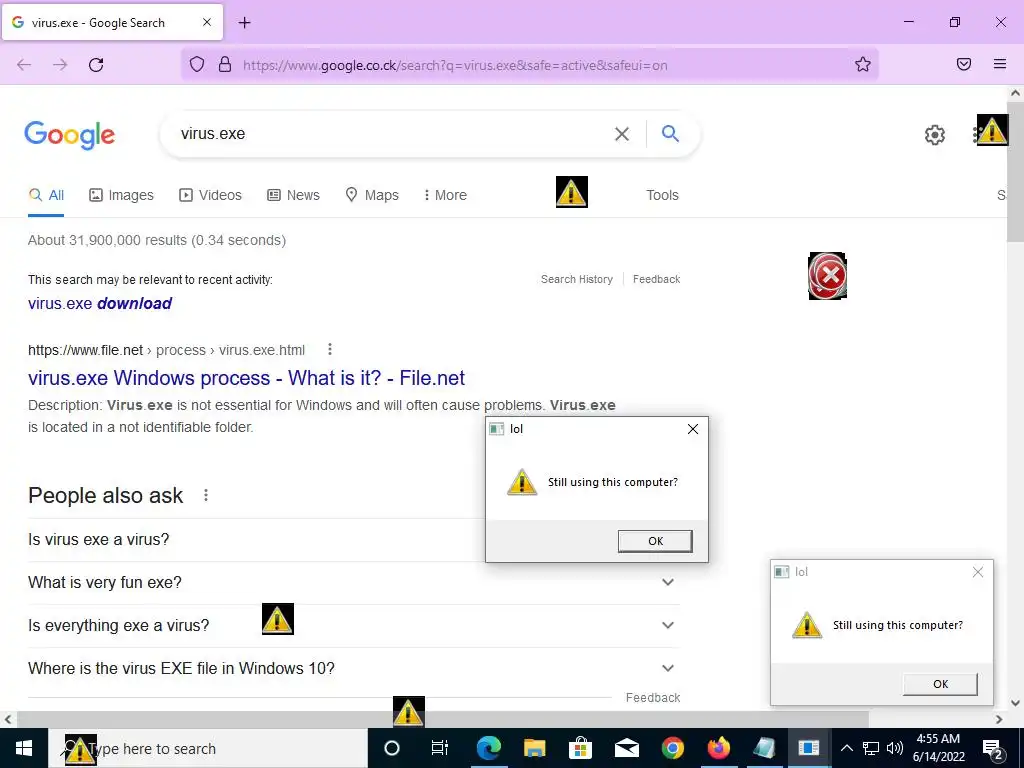This screenshot has height=768, width=1024.
Task: Open the Pocket save icon
Action: [964, 64]
